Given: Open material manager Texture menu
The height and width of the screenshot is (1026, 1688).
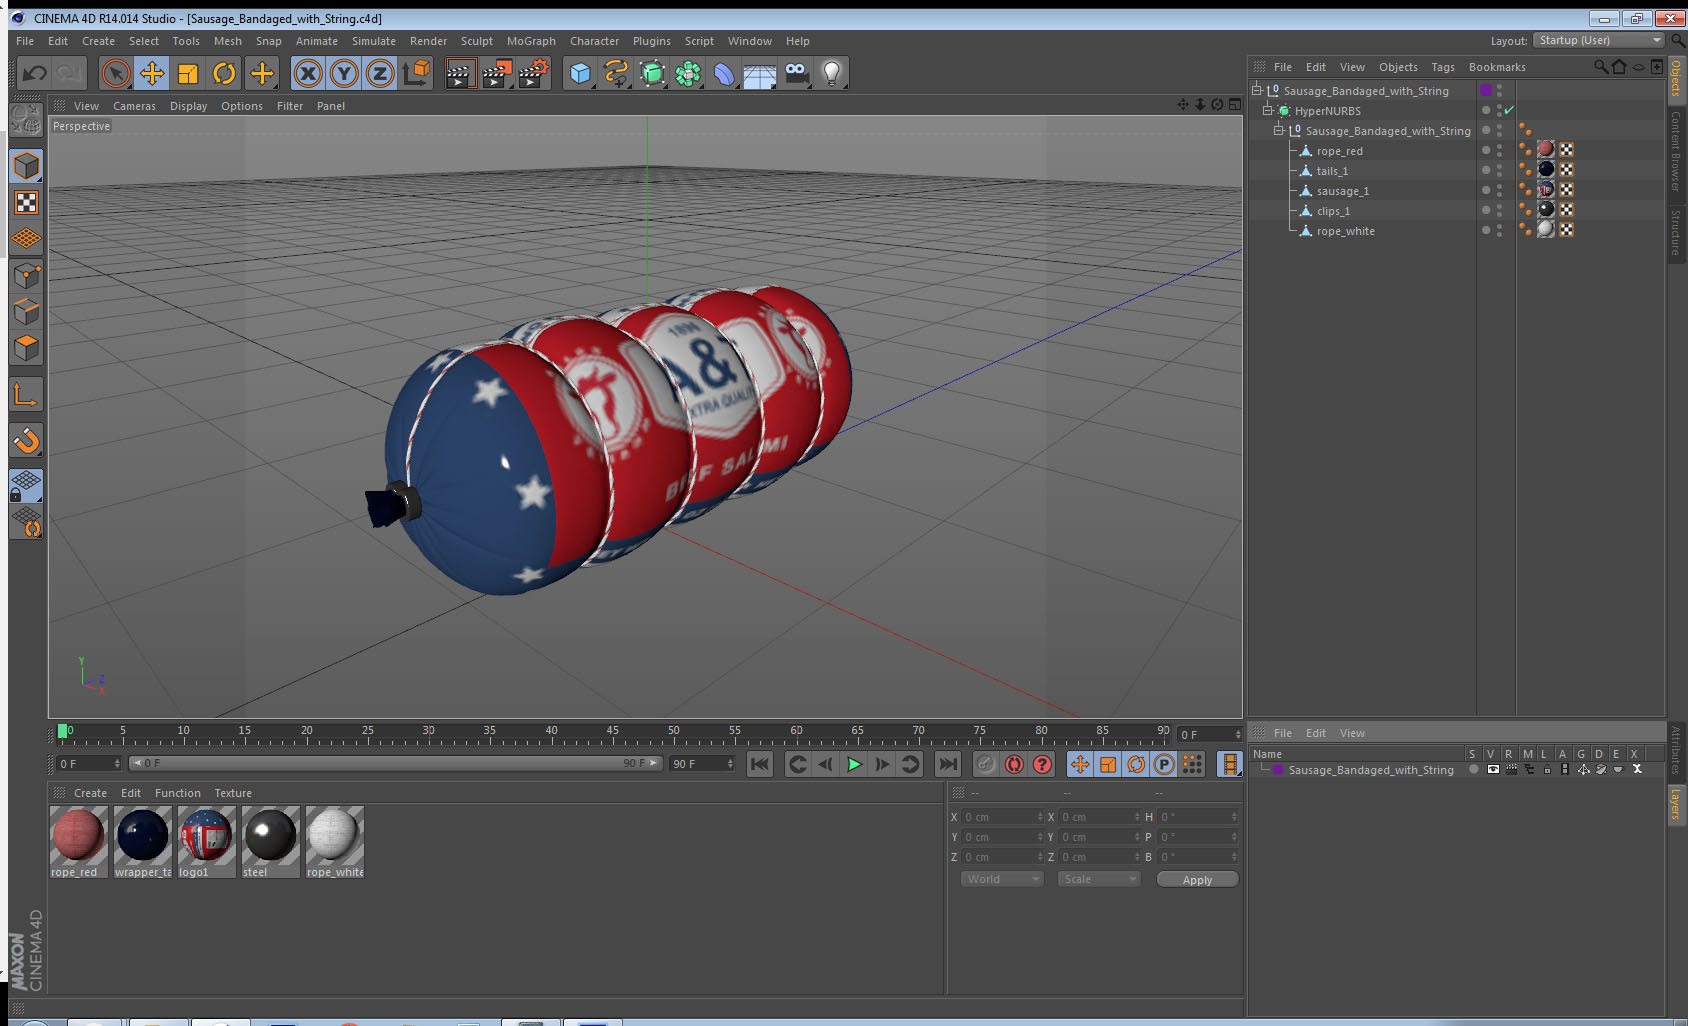Looking at the screenshot, I should click(233, 793).
